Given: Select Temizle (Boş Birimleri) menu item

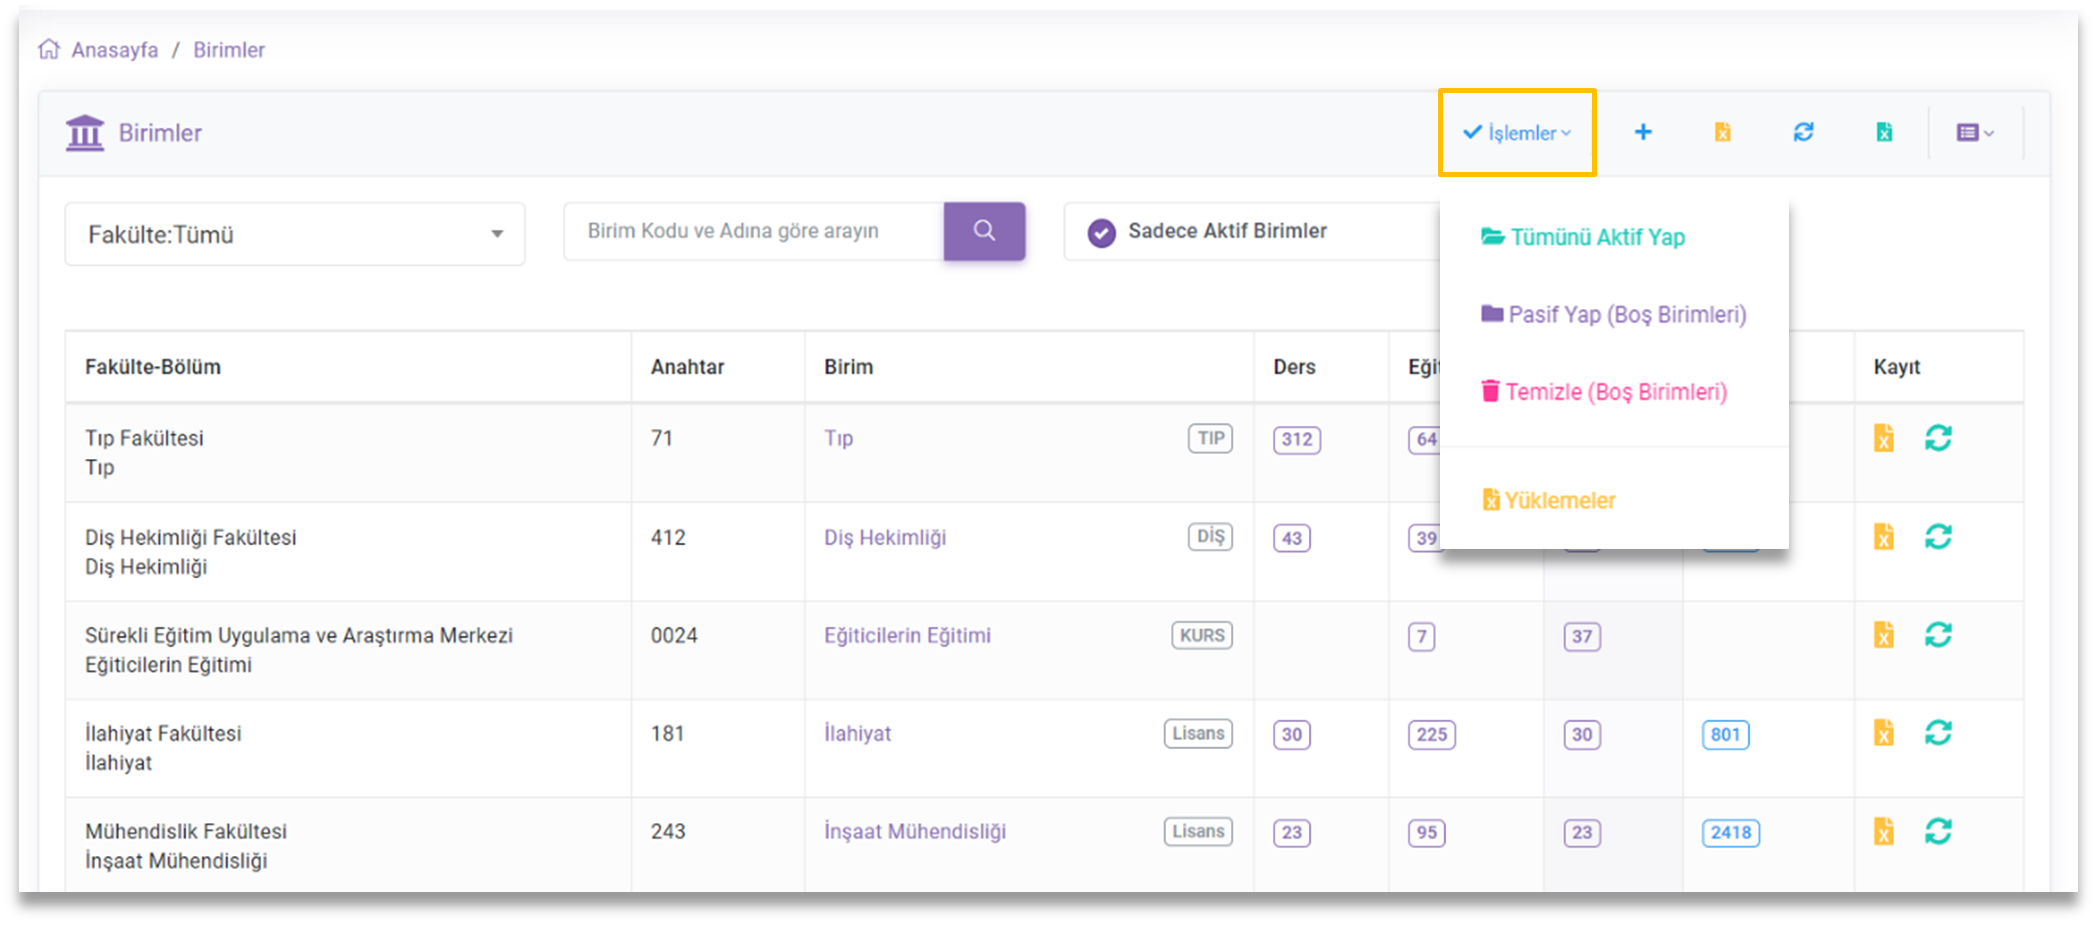Looking at the screenshot, I should [x=1616, y=392].
